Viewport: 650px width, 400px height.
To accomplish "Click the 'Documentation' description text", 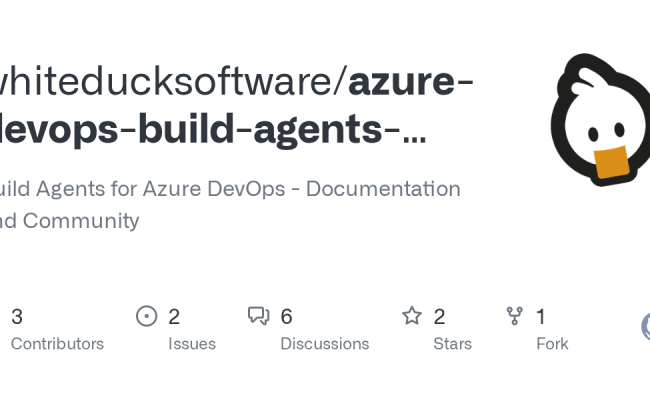I will click(383, 189).
